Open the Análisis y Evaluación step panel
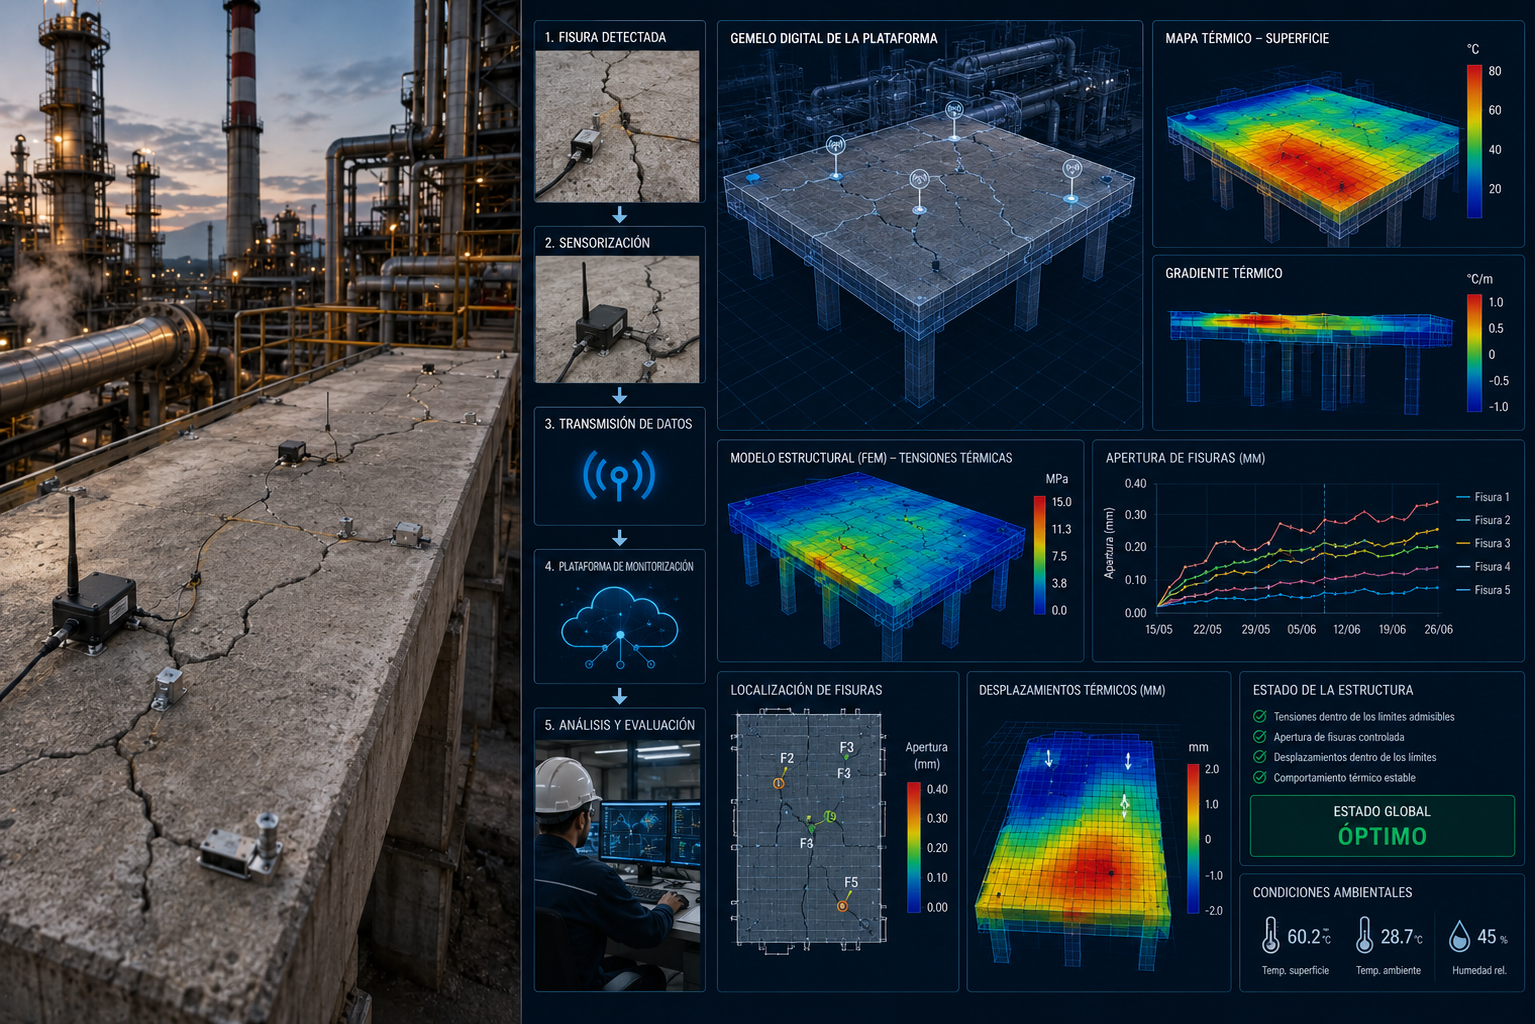This screenshot has width=1535, height=1024. pos(620,850)
